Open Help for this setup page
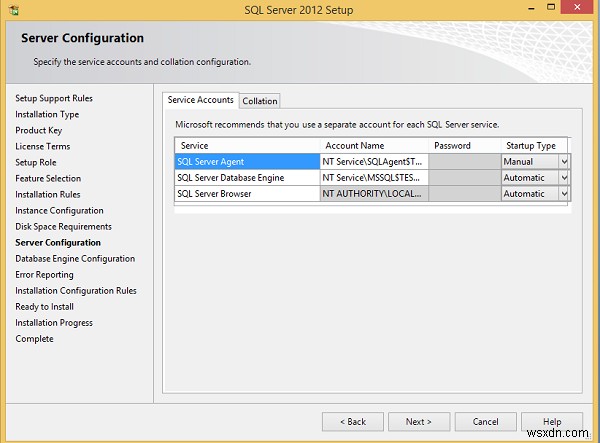 pyautogui.click(x=552, y=422)
